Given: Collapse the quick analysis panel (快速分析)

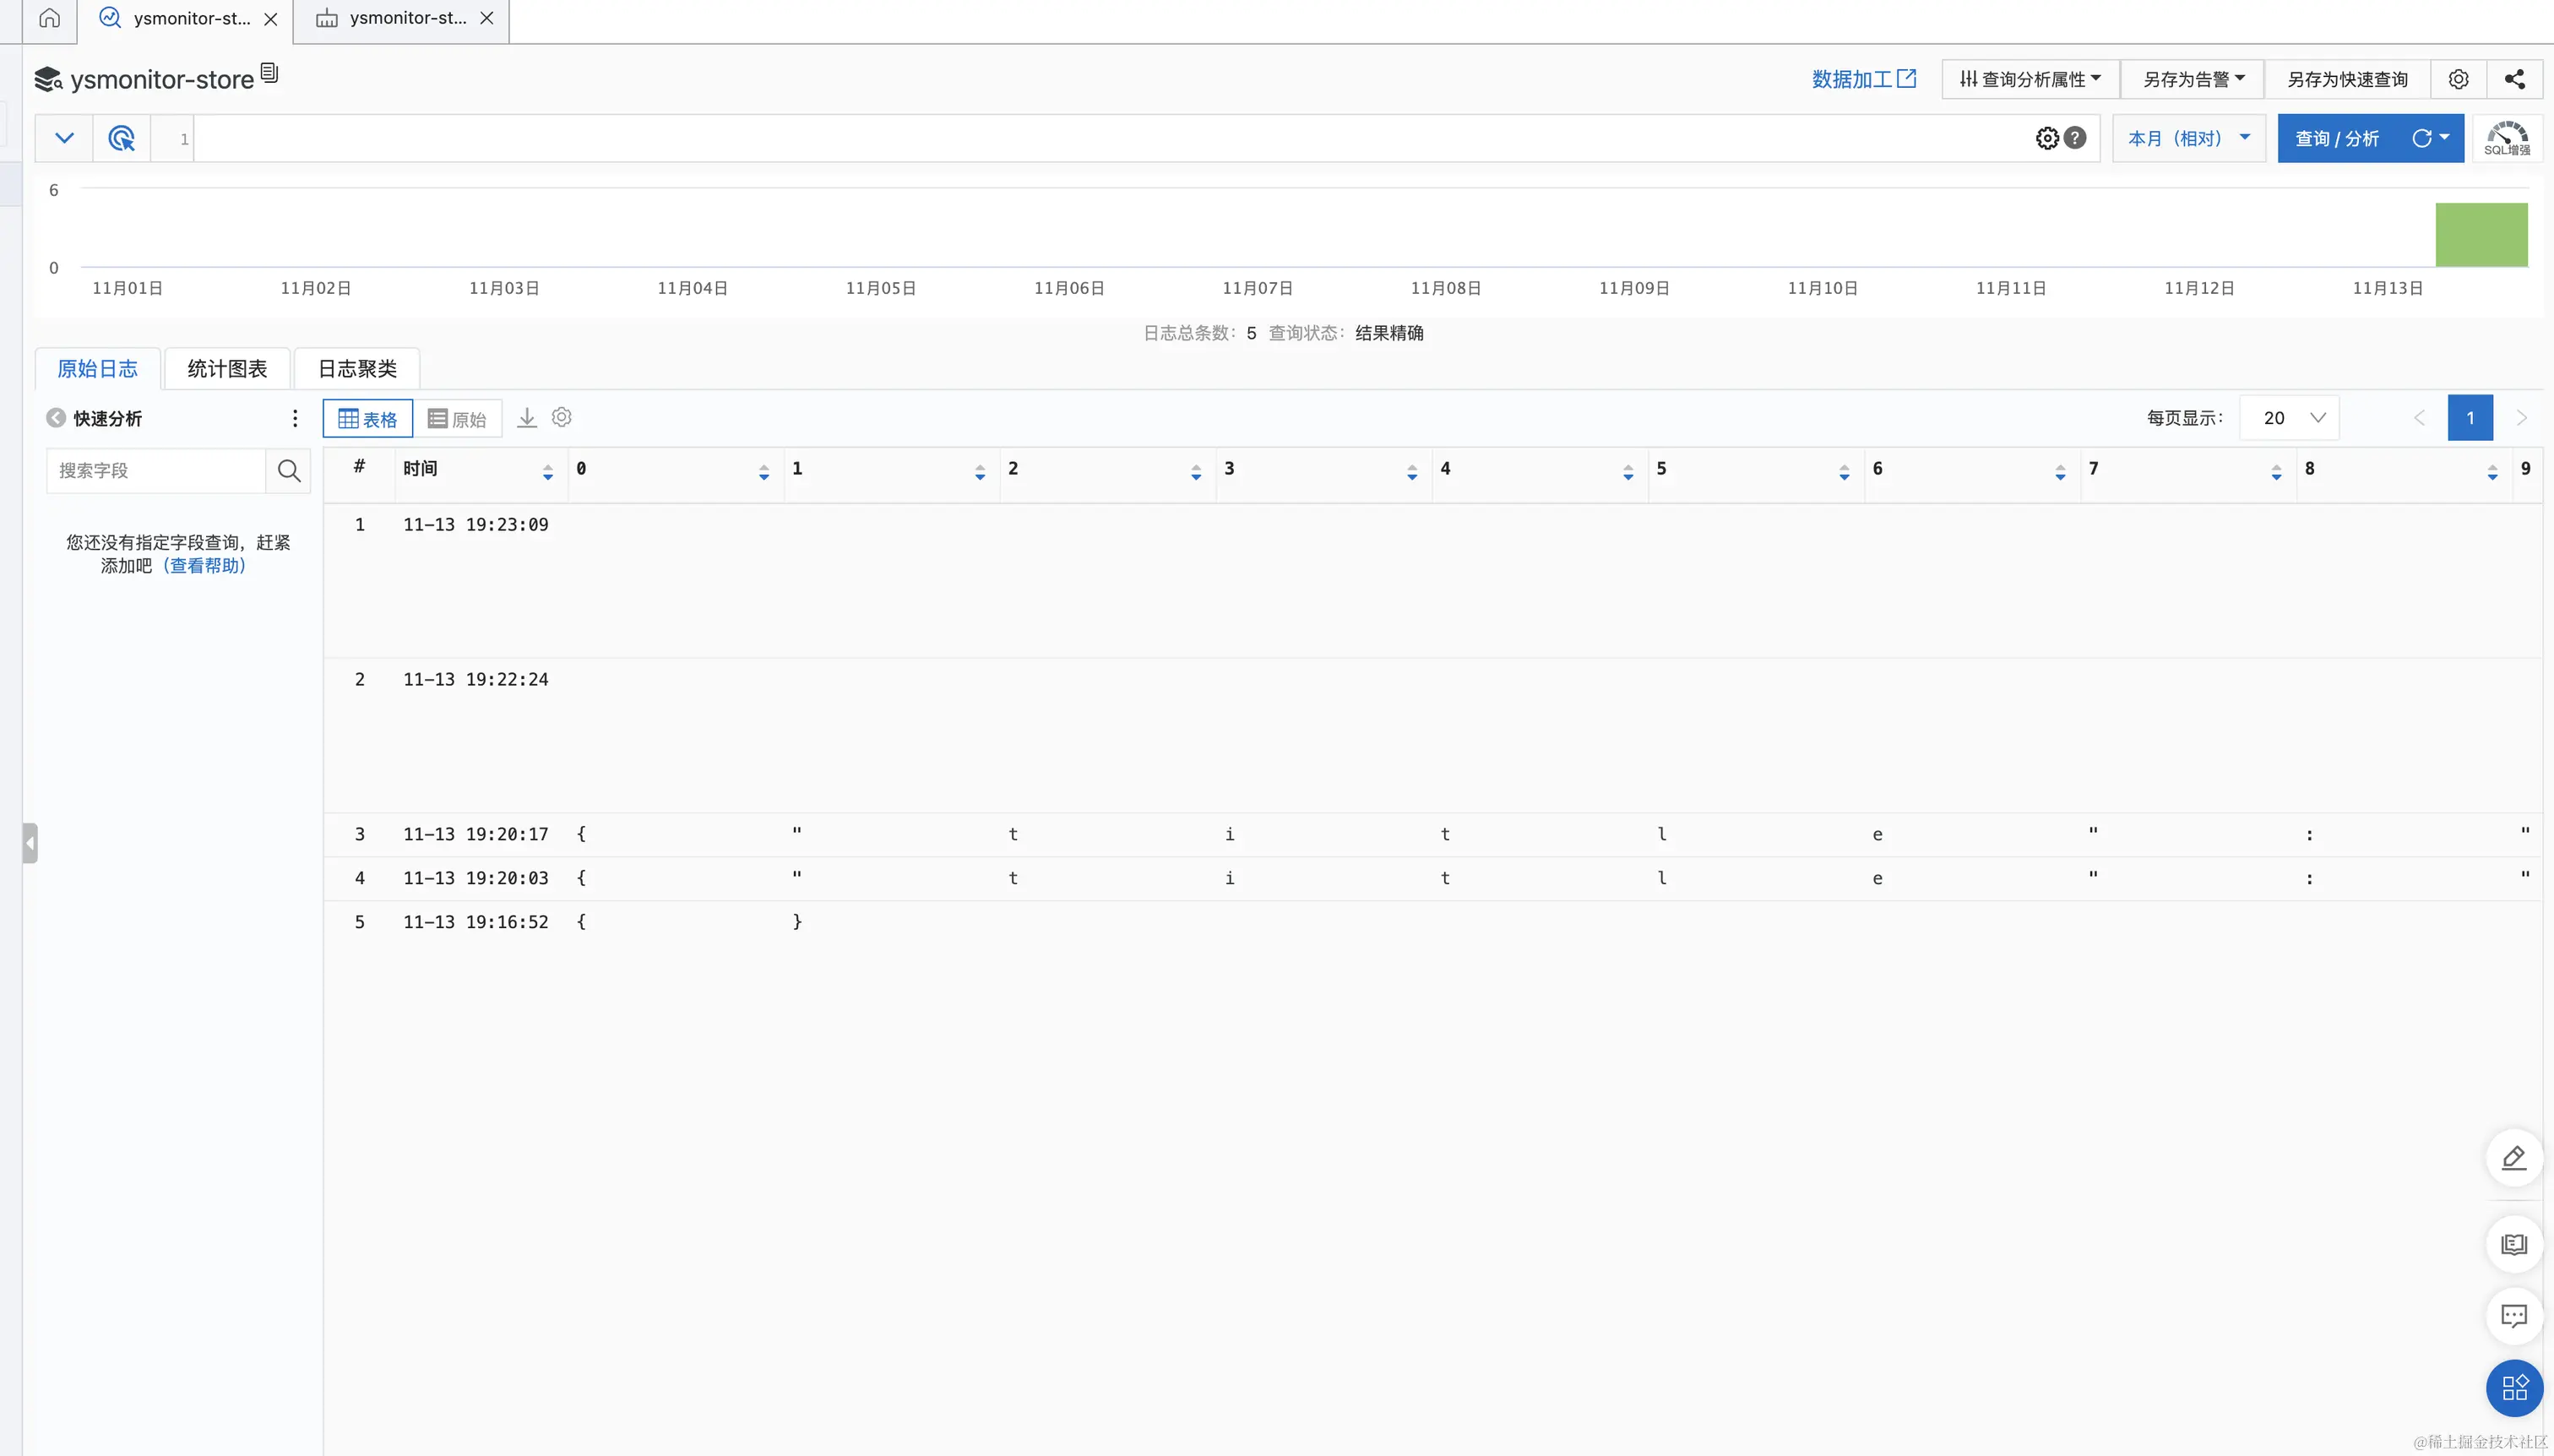Looking at the screenshot, I should point(56,418).
